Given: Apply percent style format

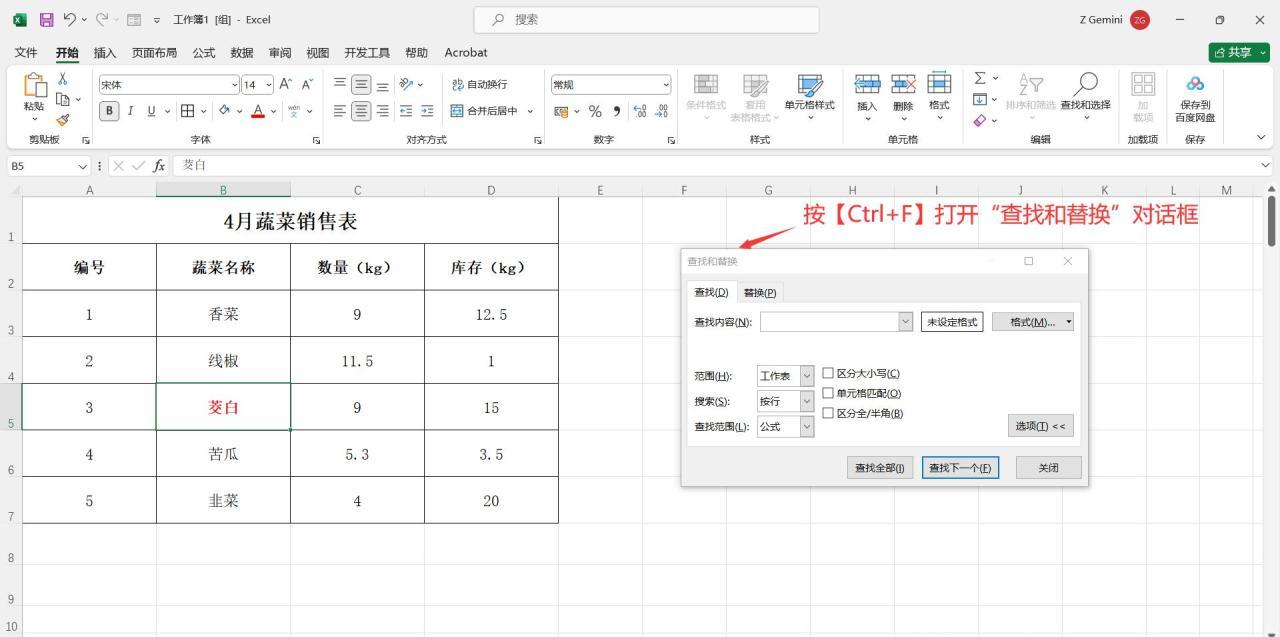Looking at the screenshot, I should (595, 111).
